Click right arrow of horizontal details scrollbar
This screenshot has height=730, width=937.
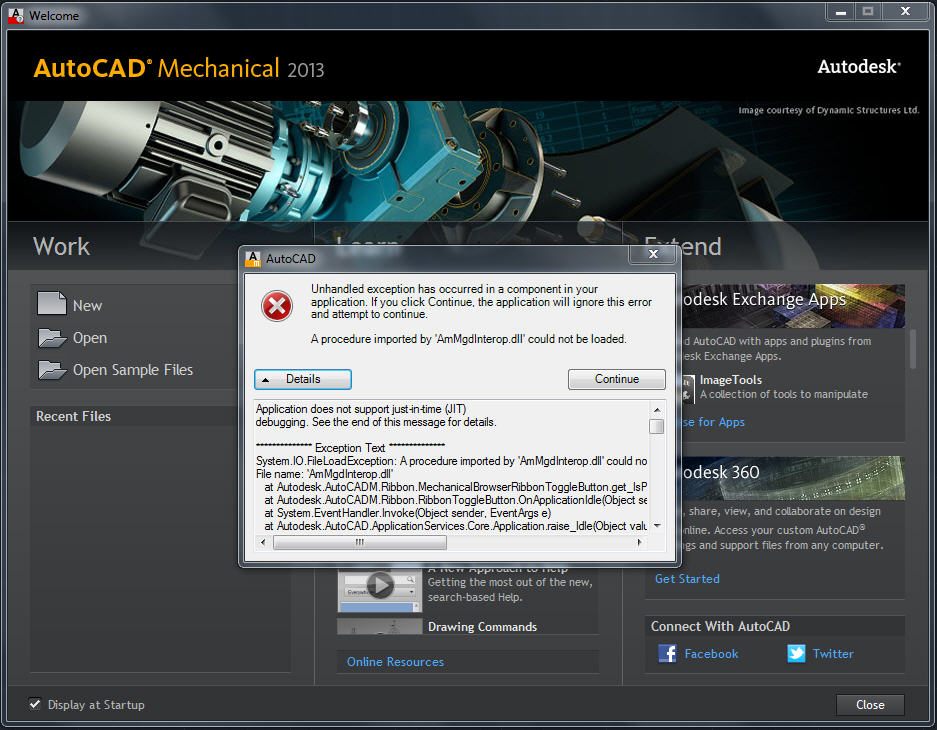click(639, 542)
